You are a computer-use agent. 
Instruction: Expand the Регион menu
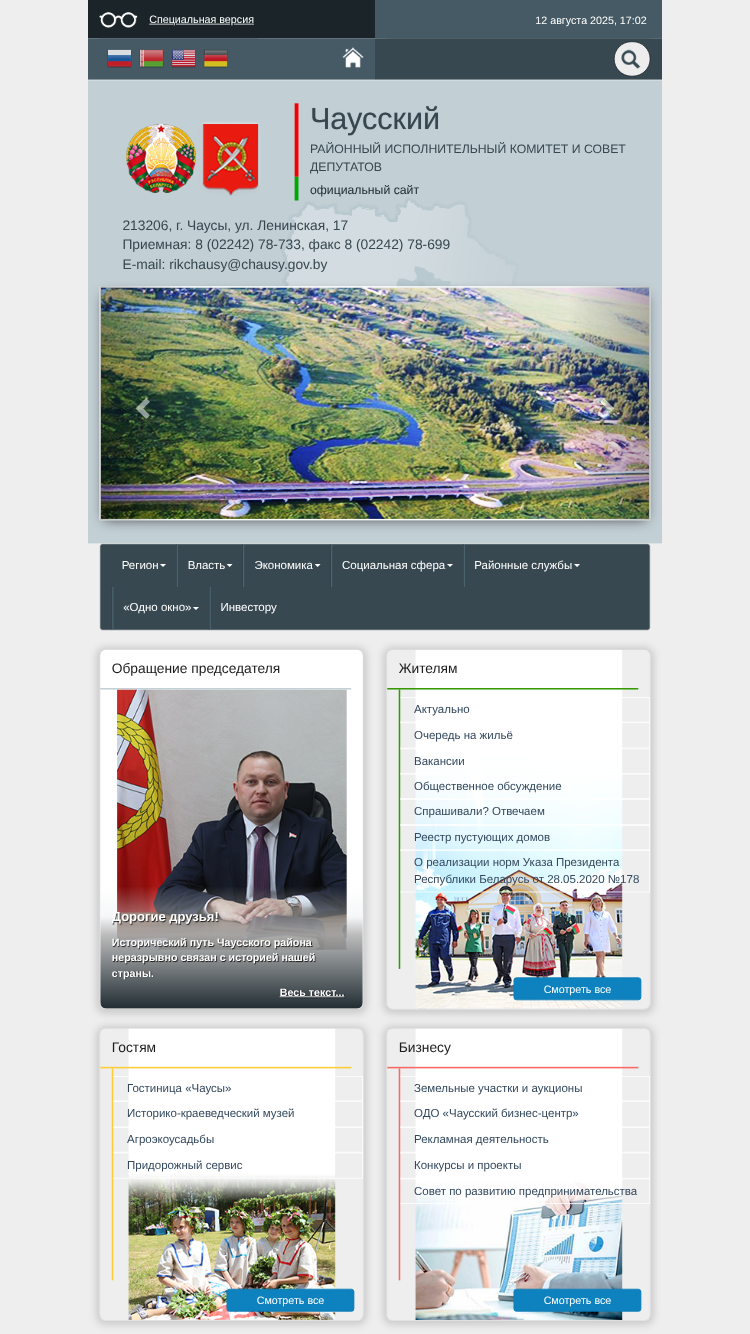point(144,565)
